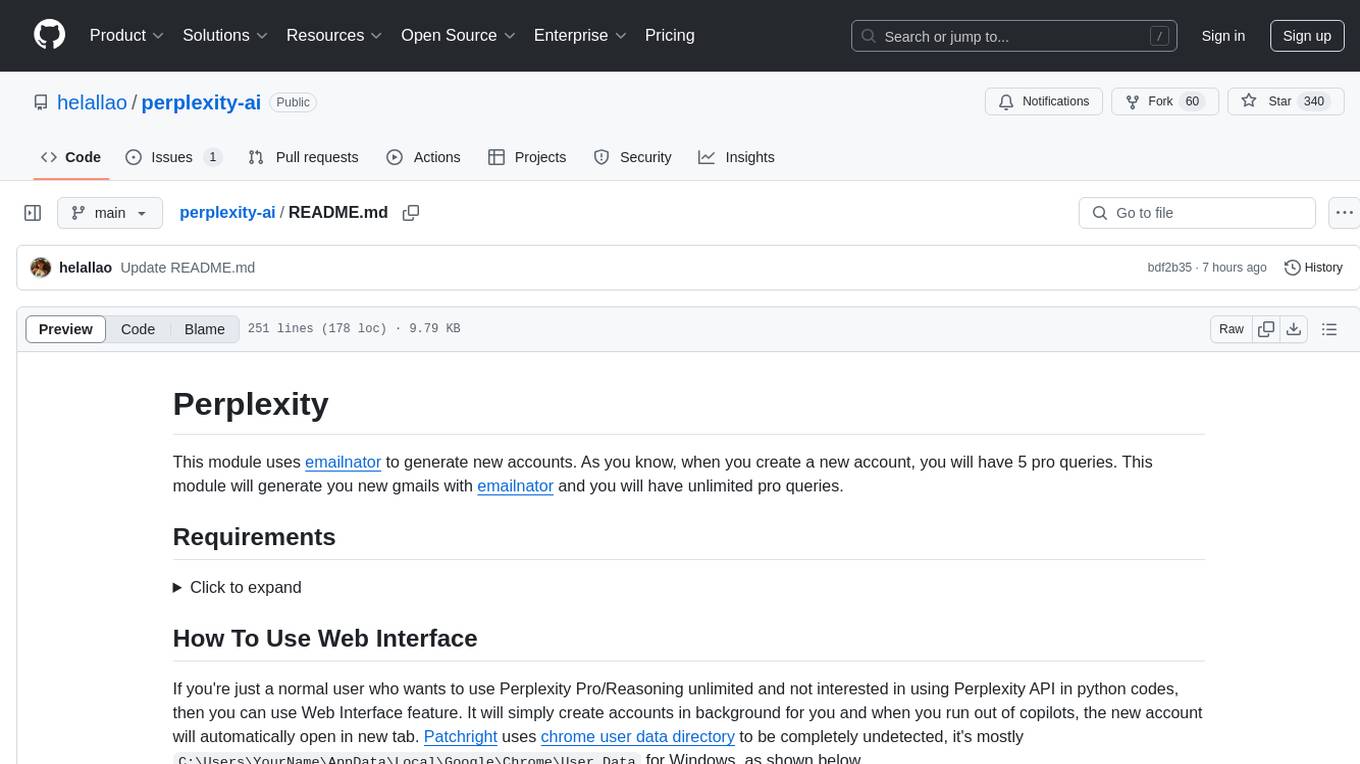Open the perplexity-ai repository title link

pyautogui.click(x=201, y=102)
